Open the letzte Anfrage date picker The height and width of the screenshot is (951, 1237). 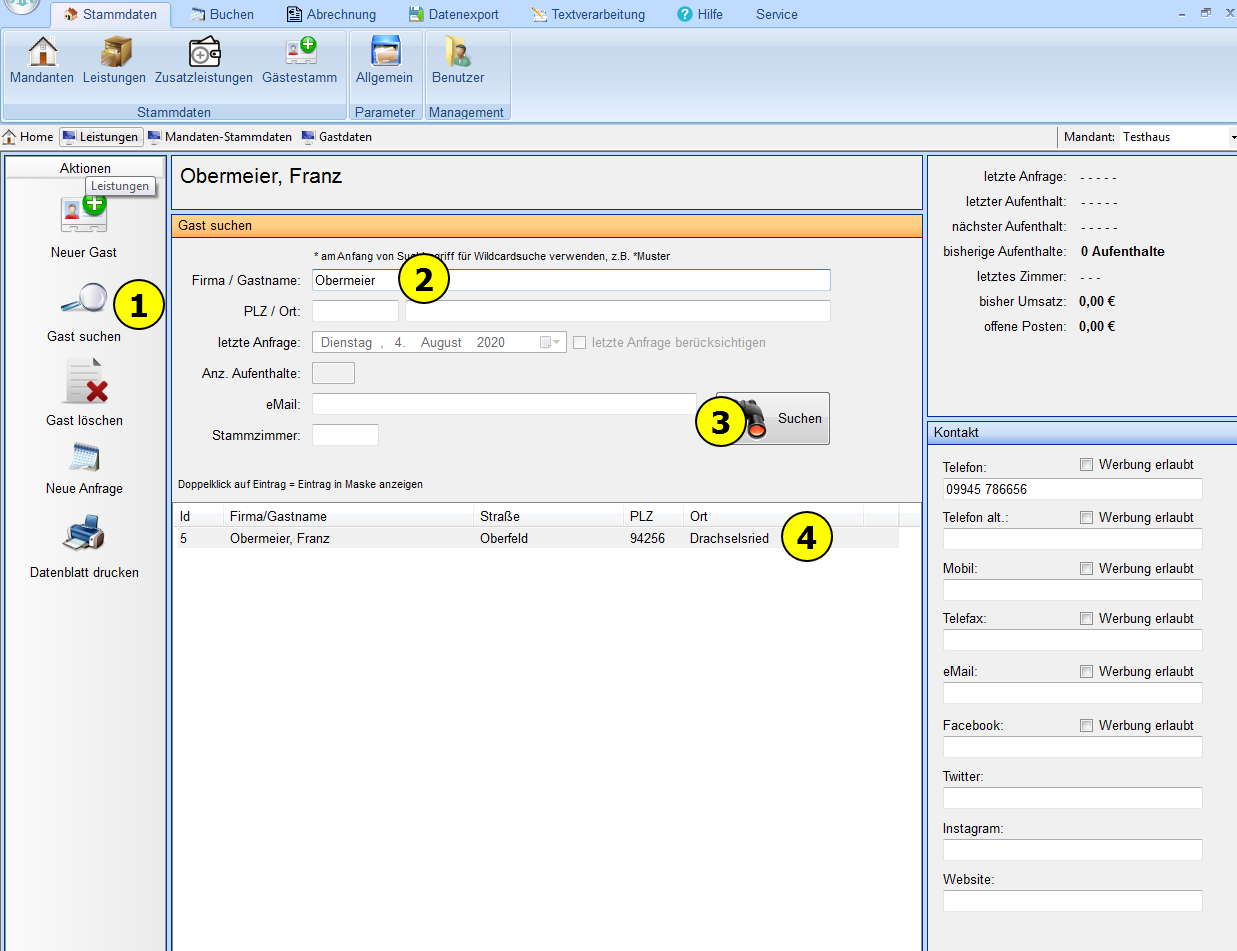tap(551, 342)
